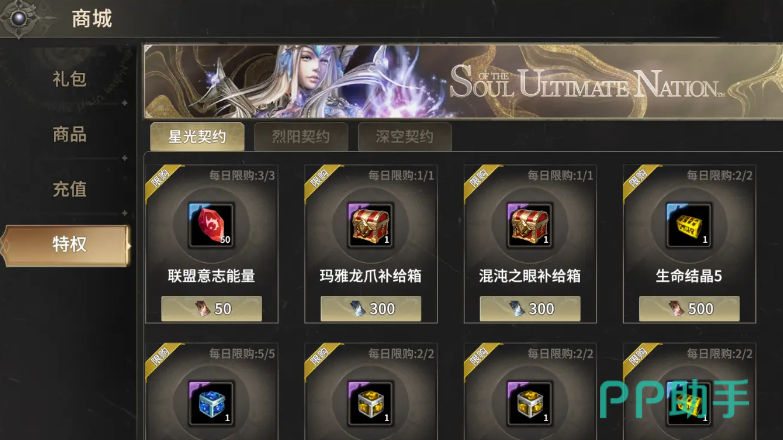
Task: Switch to the 烈阳契约 tab
Action: [x=301, y=136]
